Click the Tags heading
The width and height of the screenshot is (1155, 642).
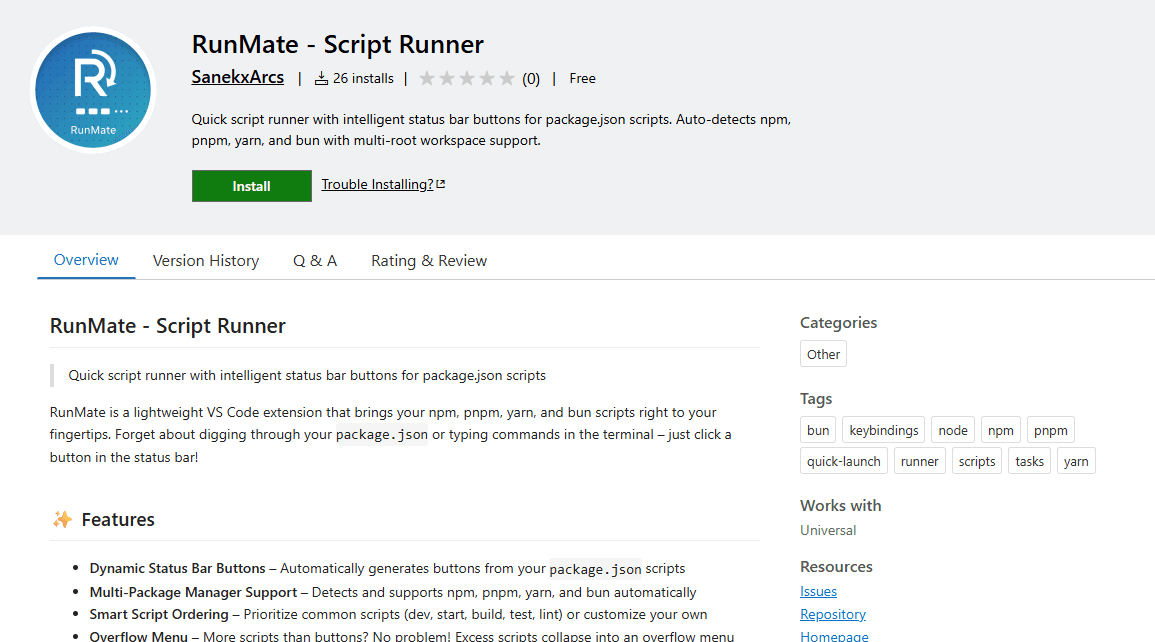(816, 399)
